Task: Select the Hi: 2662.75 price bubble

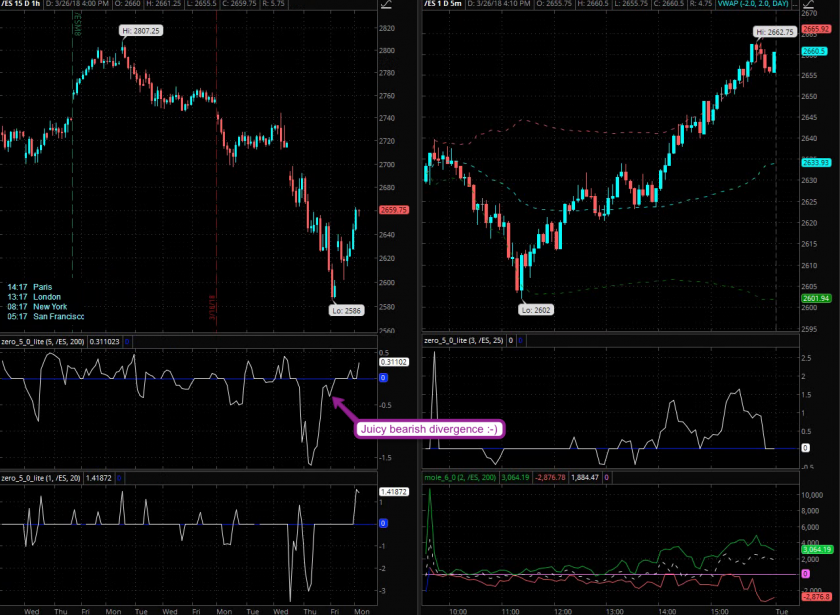Action: click(774, 32)
